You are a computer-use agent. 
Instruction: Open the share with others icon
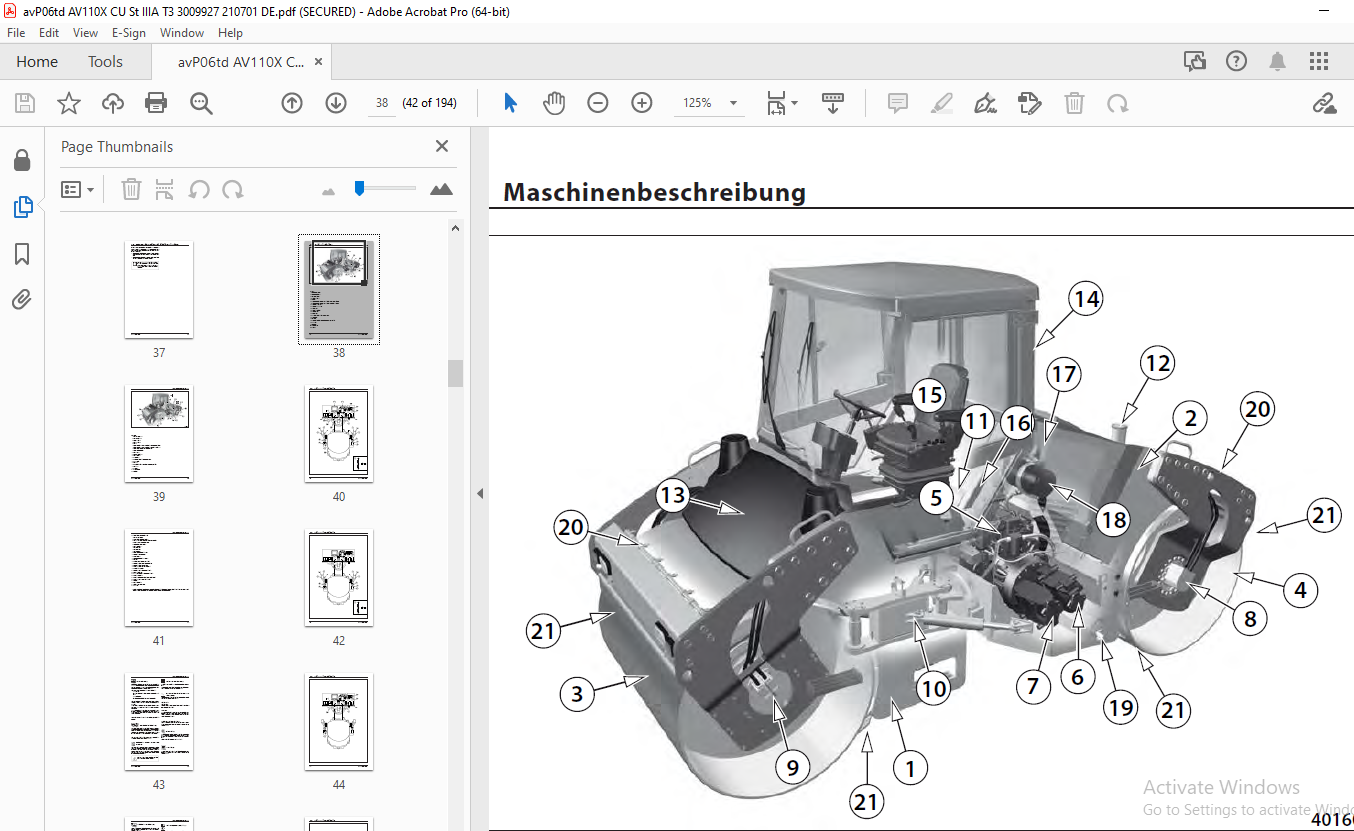click(1195, 62)
